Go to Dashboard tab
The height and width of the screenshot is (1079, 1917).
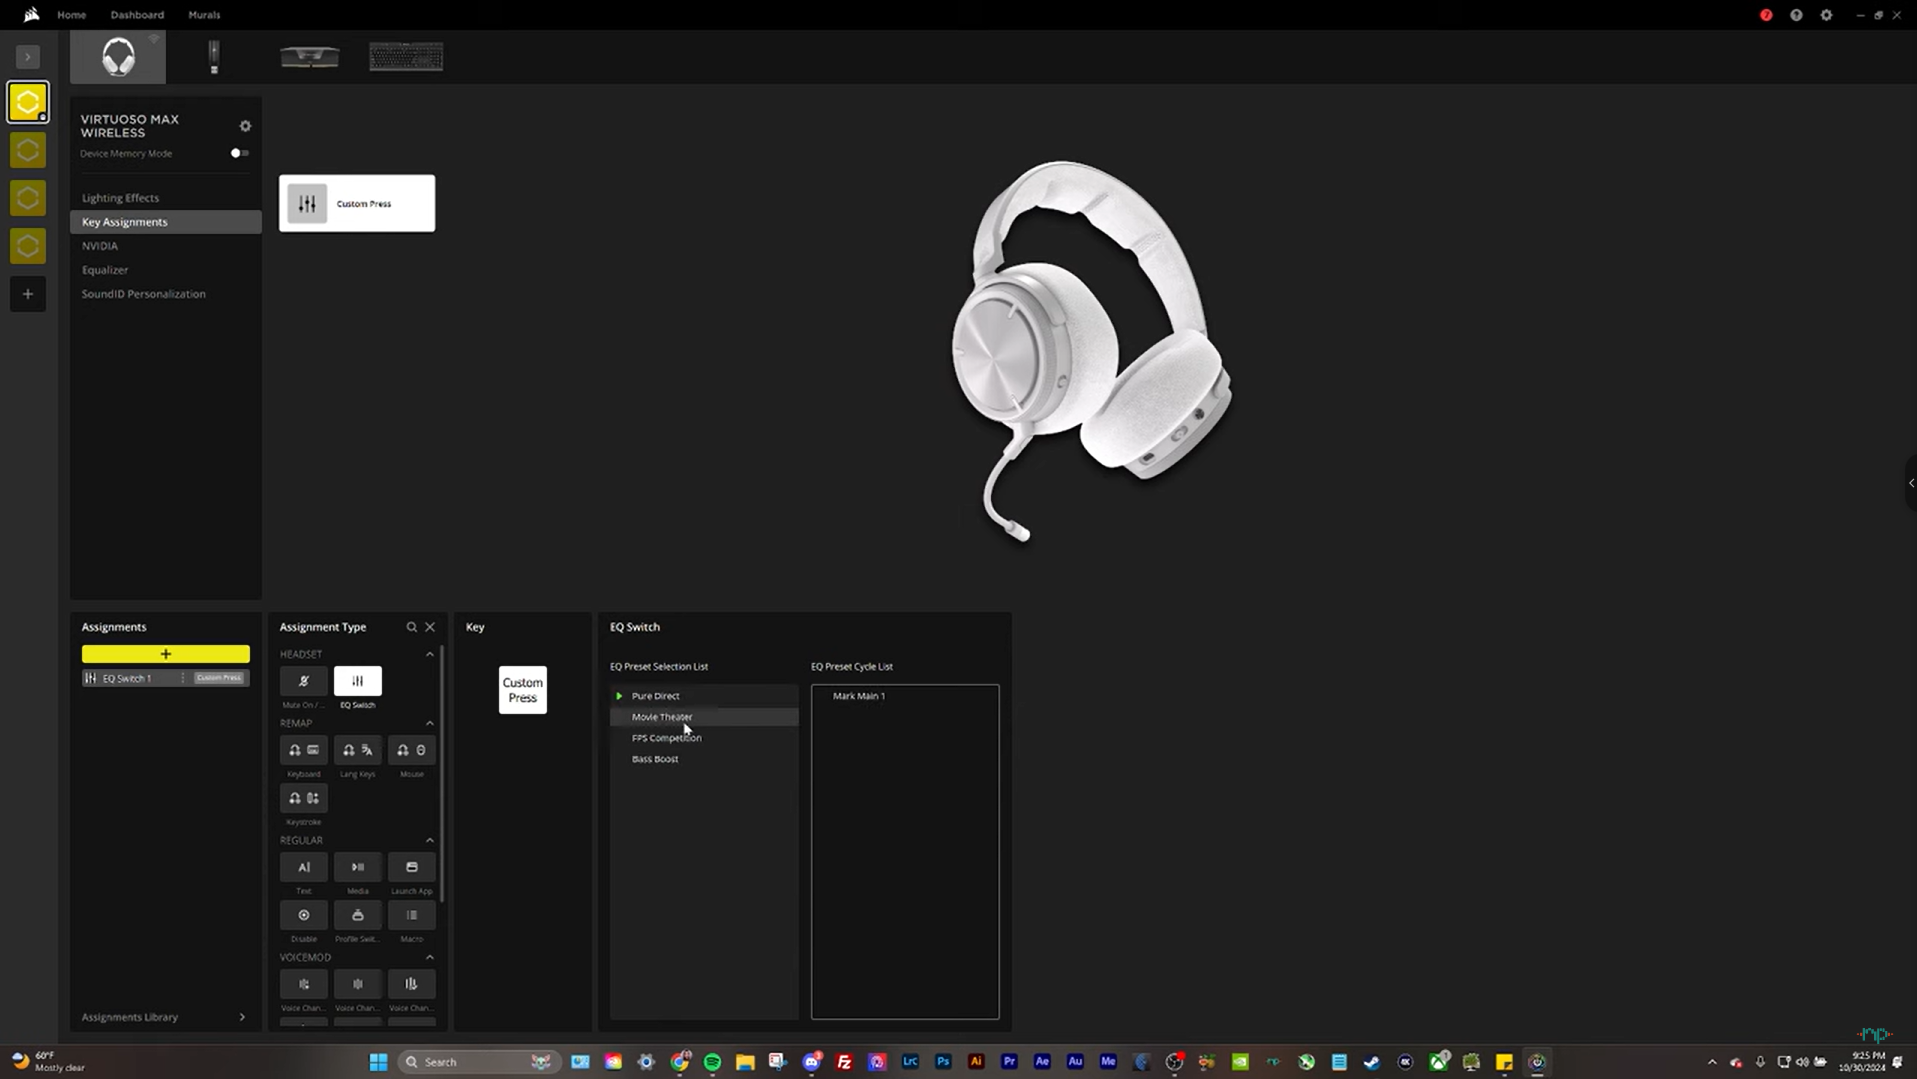click(x=137, y=15)
